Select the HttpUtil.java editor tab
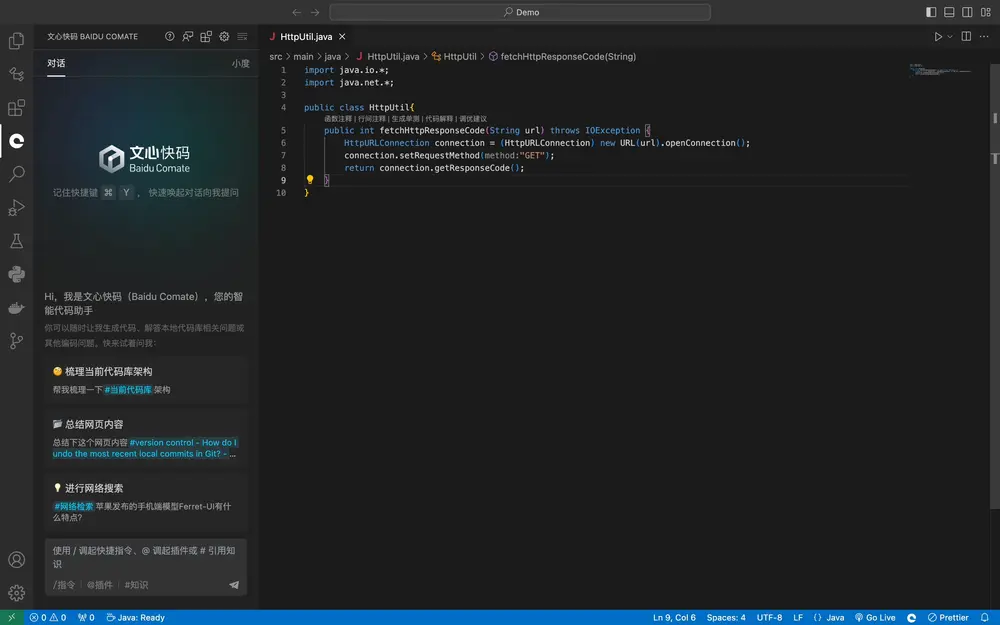This screenshot has width=1000, height=625. click(x=305, y=37)
